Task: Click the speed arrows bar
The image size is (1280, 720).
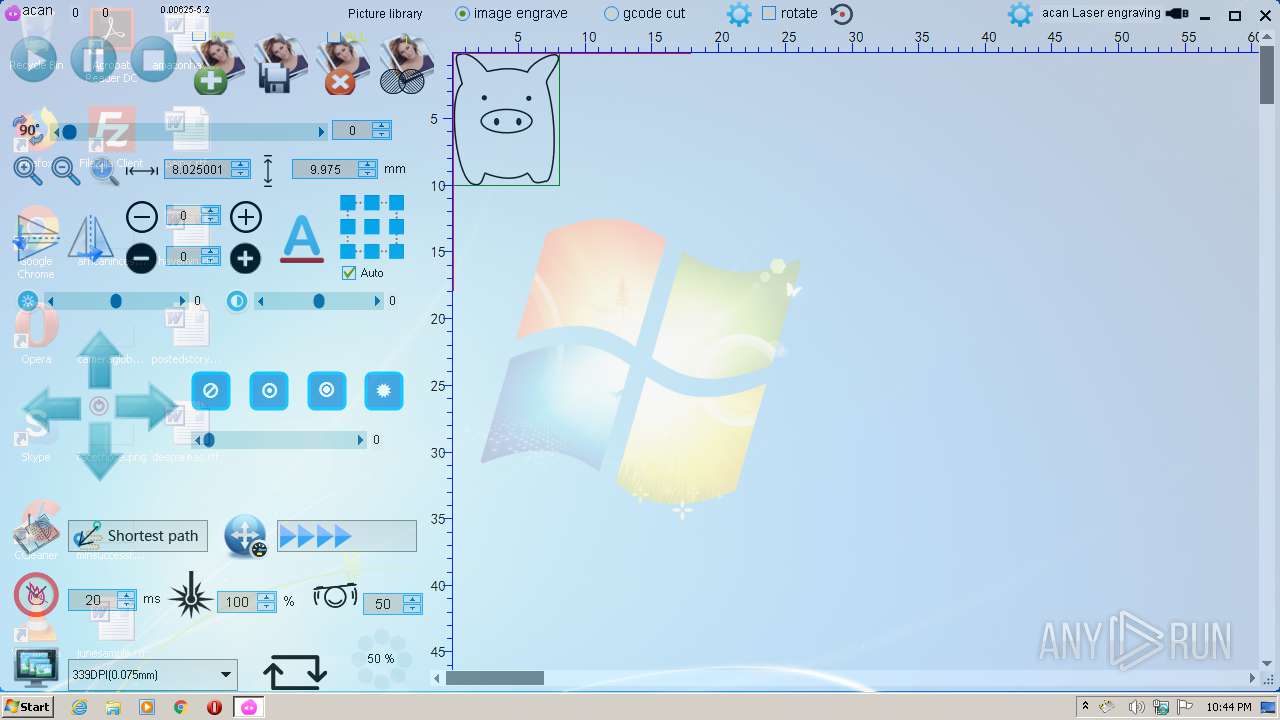Action: tap(346, 536)
